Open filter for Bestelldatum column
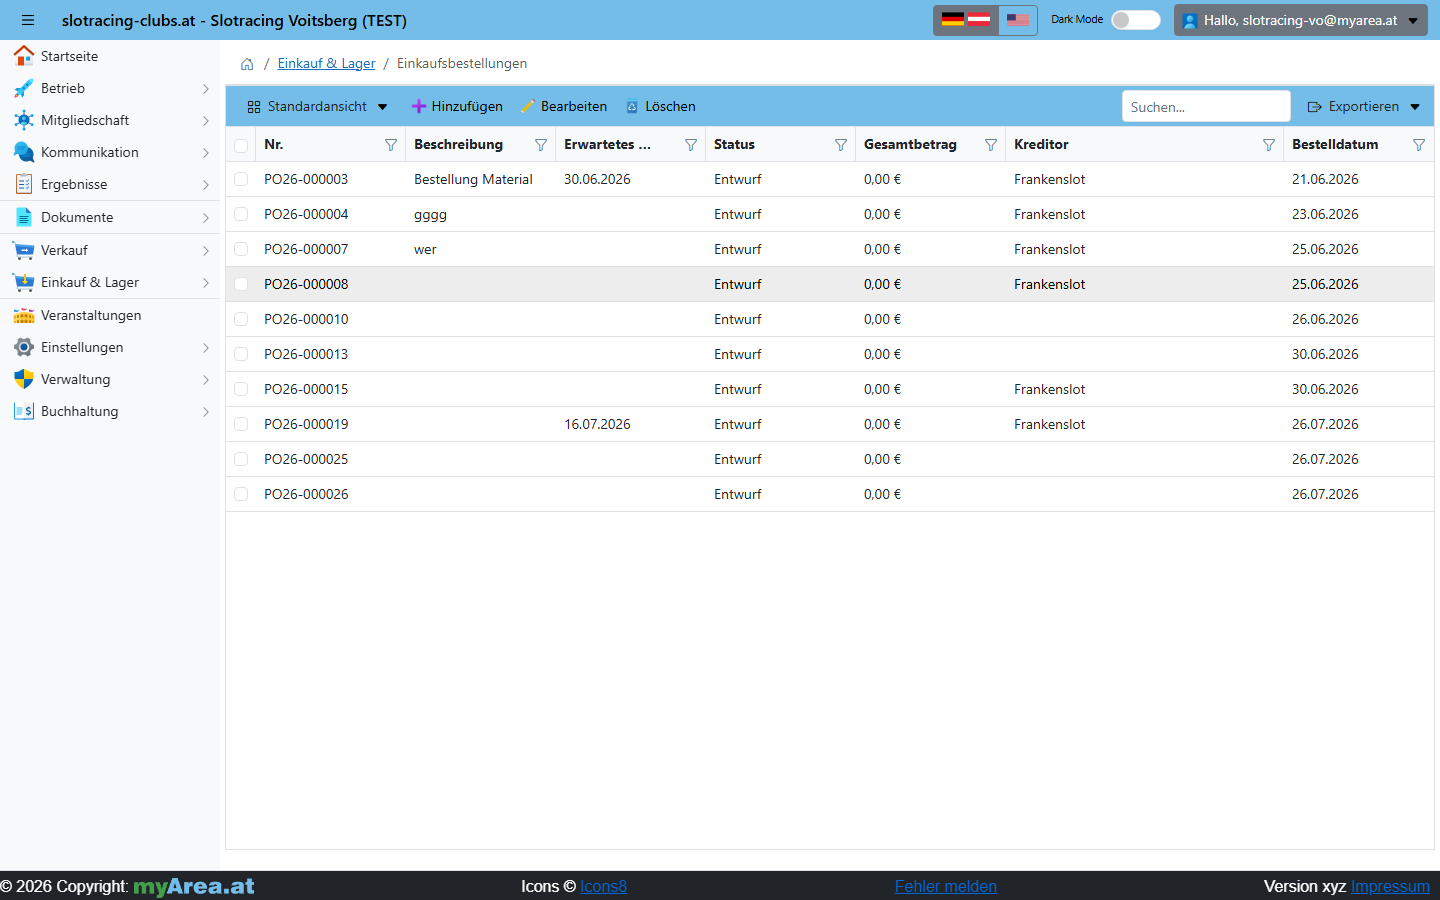 [x=1419, y=145]
